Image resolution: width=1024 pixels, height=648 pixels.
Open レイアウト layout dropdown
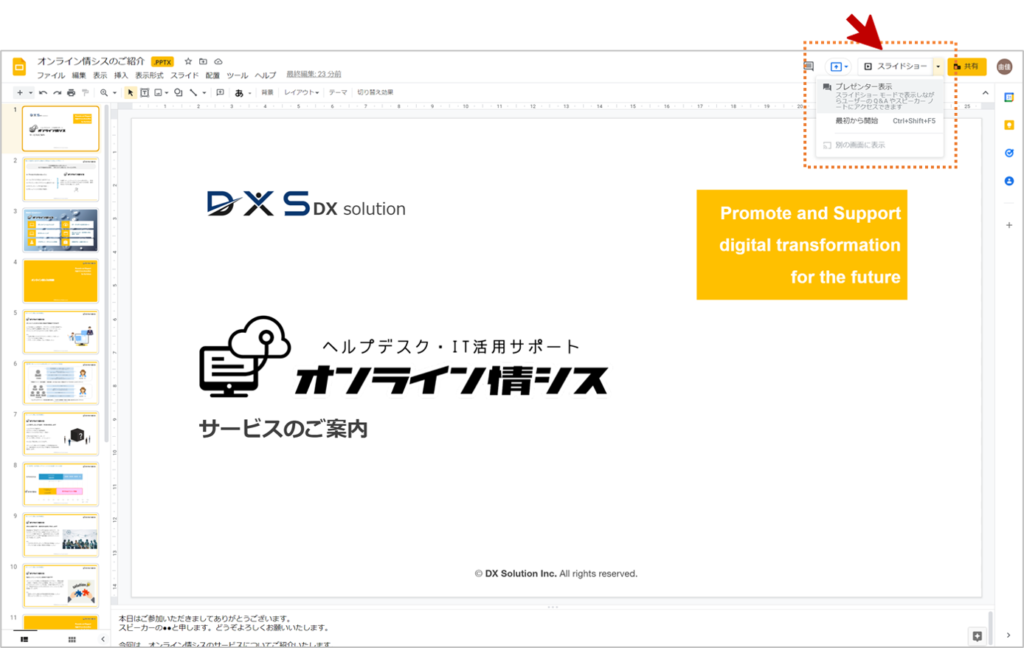point(302,93)
